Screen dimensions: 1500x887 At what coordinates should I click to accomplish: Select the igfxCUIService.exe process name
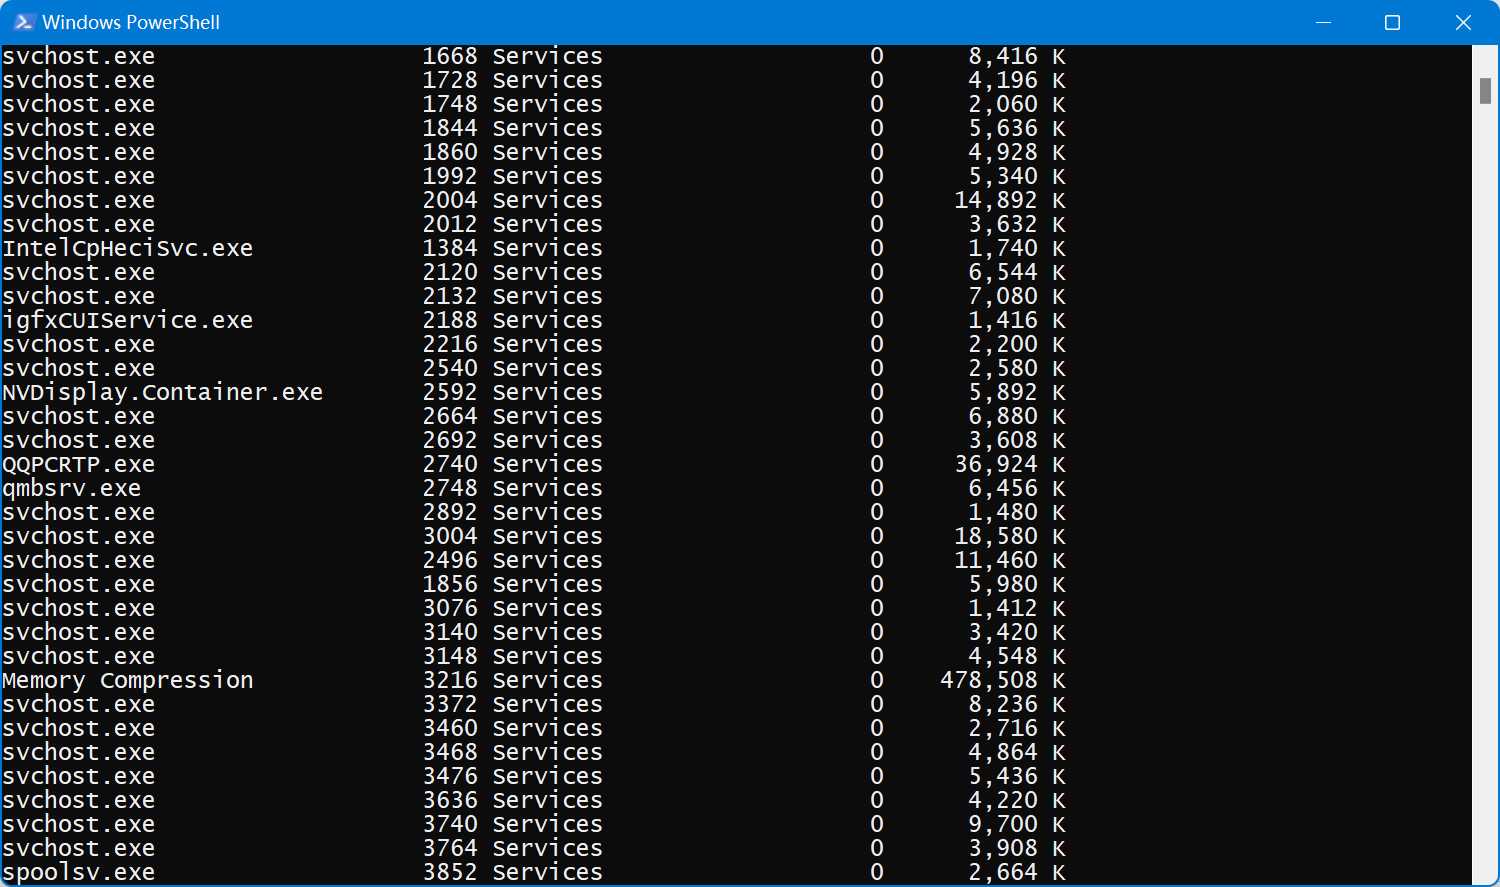[127, 320]
